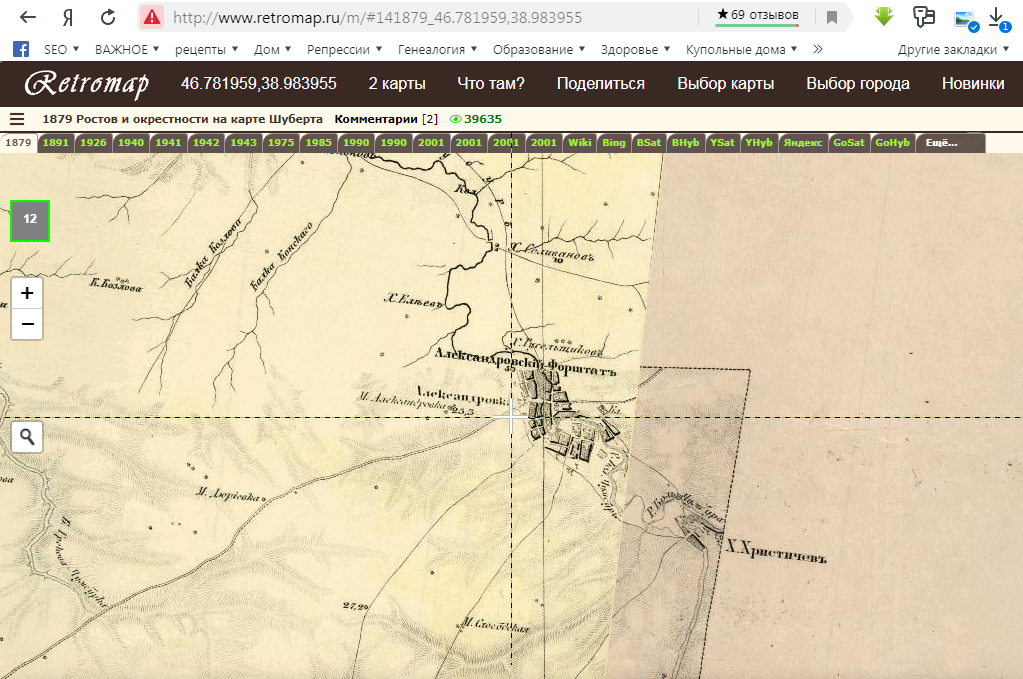Click the picture extension icon with checkmark
1023x679 pixels.
pyautogui.click(x=966, y=20)
